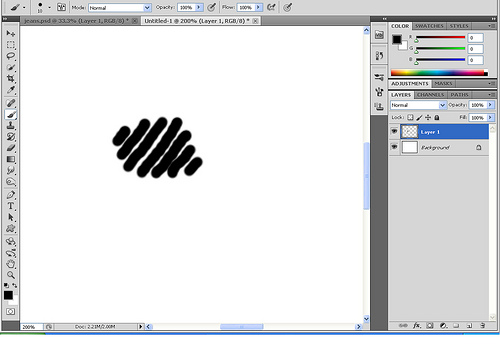Select the Move tool
This screenshot has height=362, width=500.
(x=11, y=33)
